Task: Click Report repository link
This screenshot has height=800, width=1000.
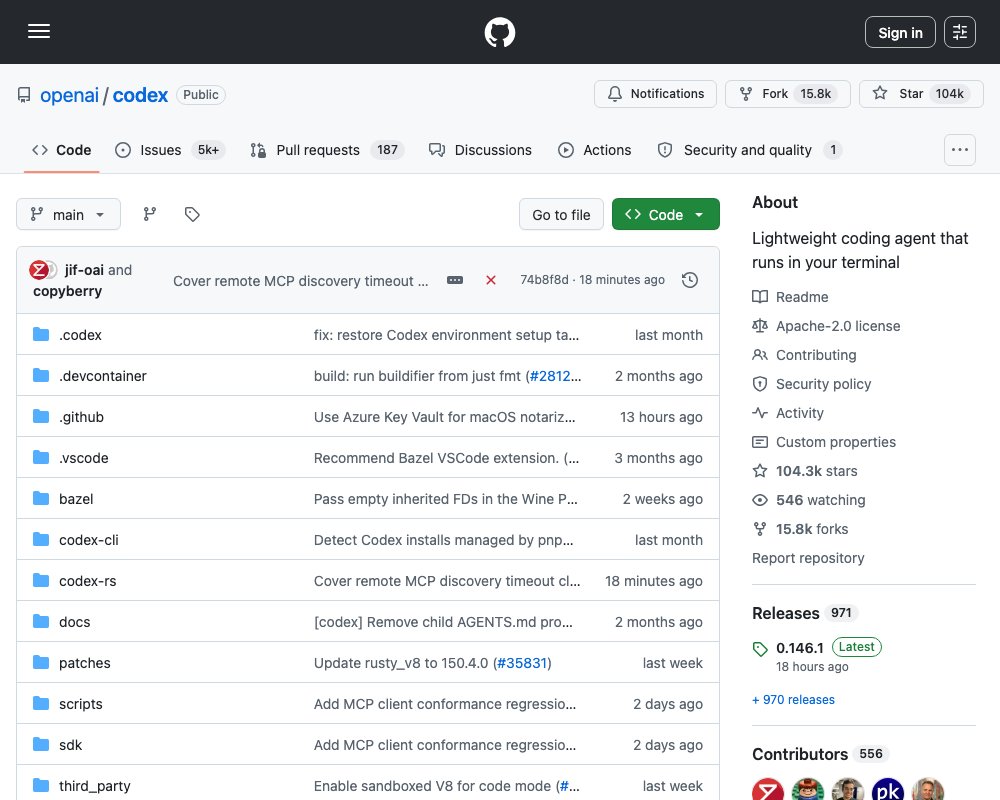Action: coord(808,558)
